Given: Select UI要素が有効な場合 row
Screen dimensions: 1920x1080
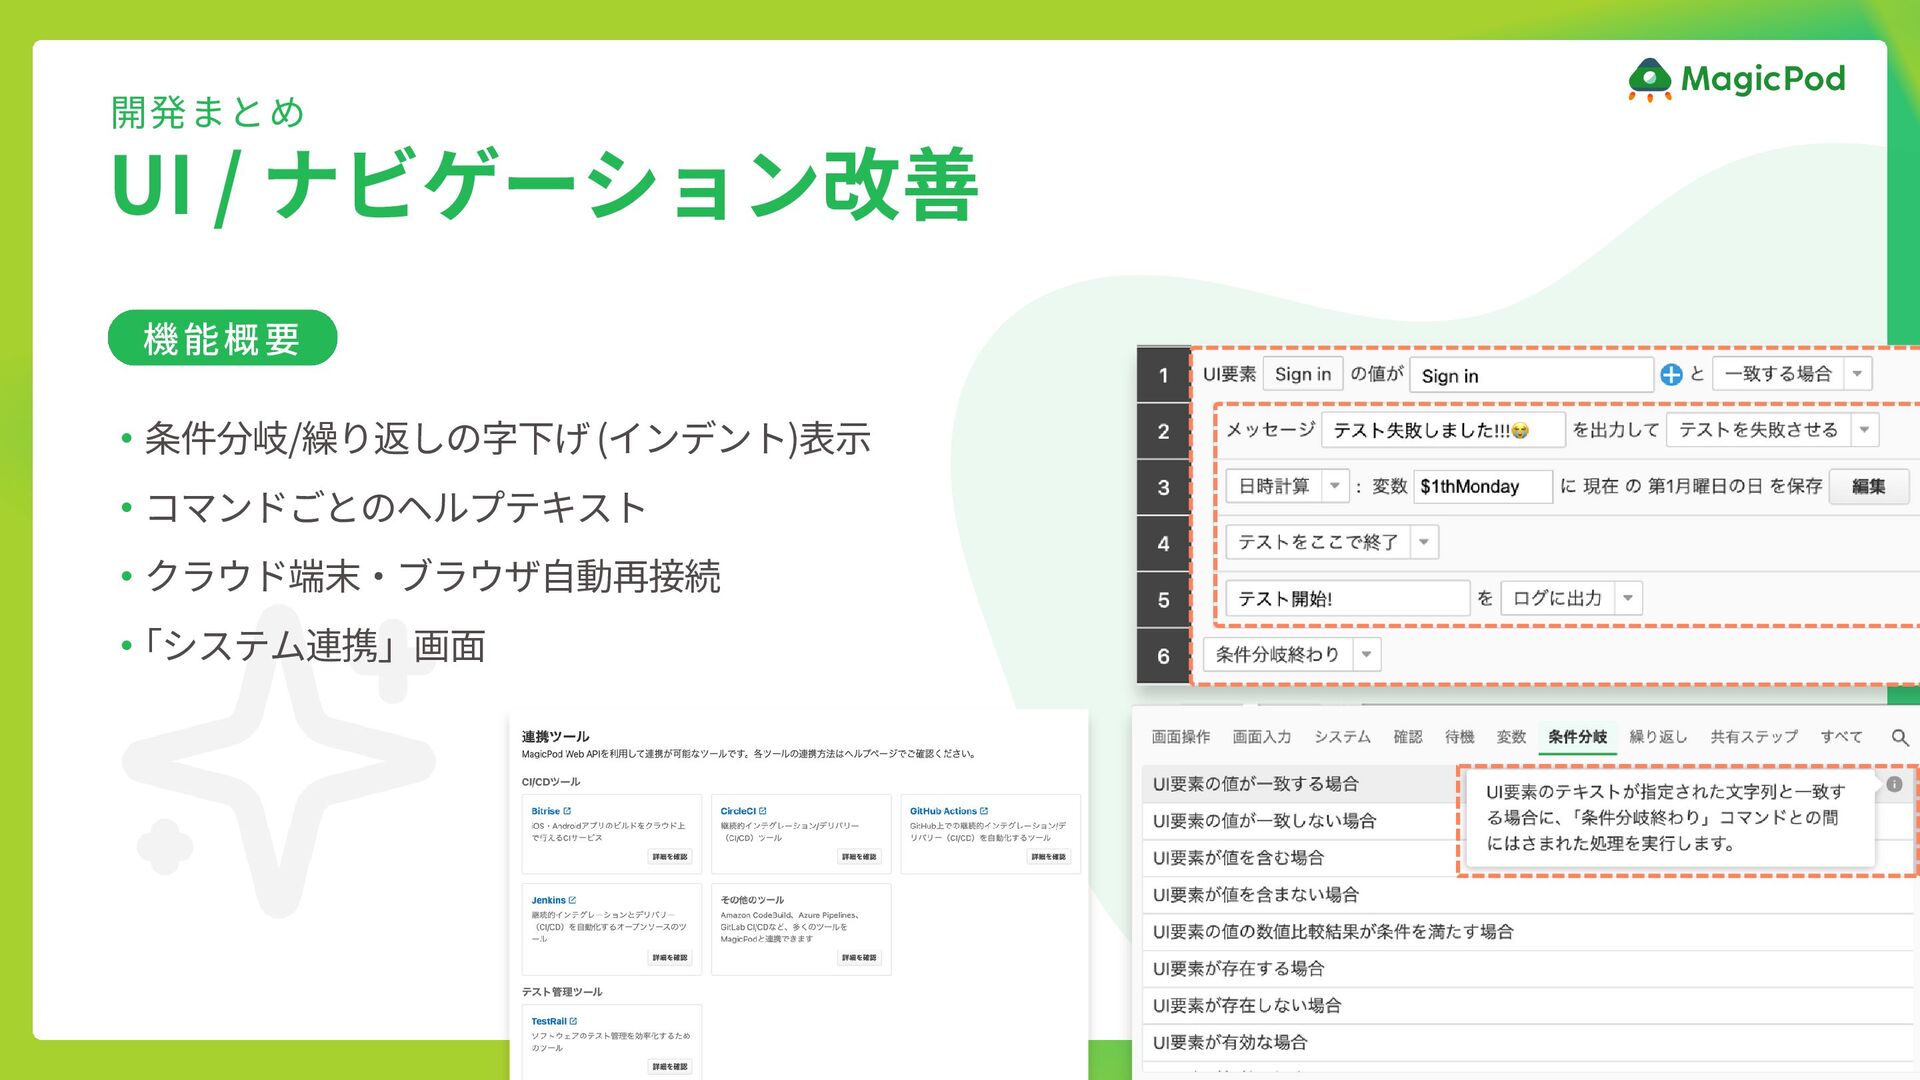Looking at the screenshot, I should [x=1528, y=1043].
